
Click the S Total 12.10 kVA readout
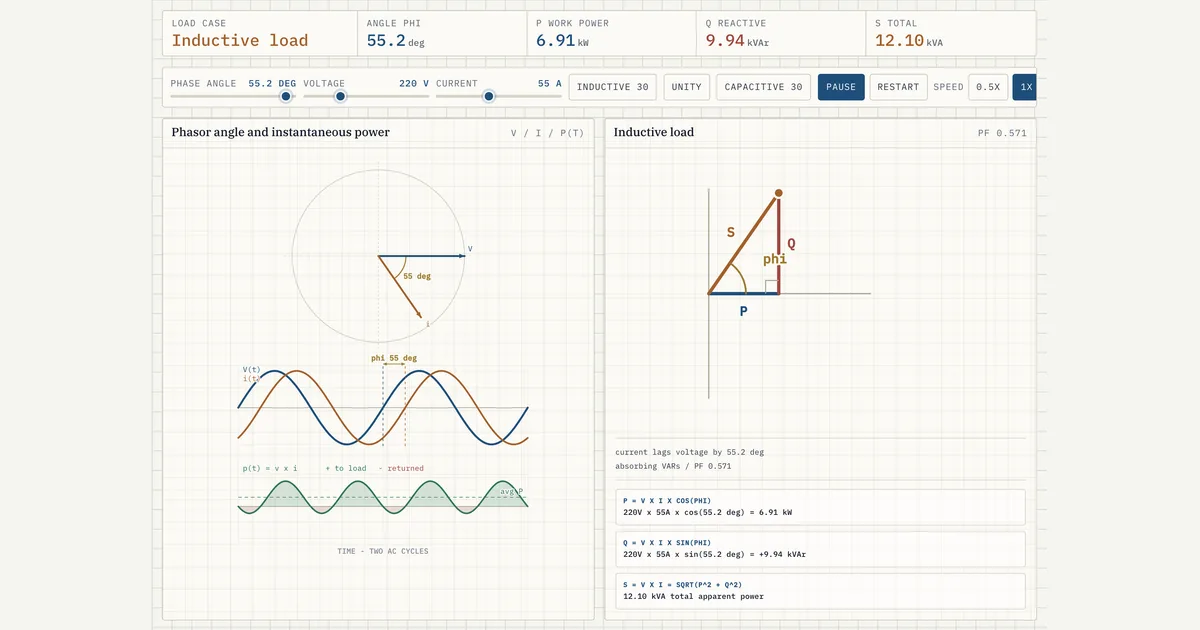tap(909, 41)
